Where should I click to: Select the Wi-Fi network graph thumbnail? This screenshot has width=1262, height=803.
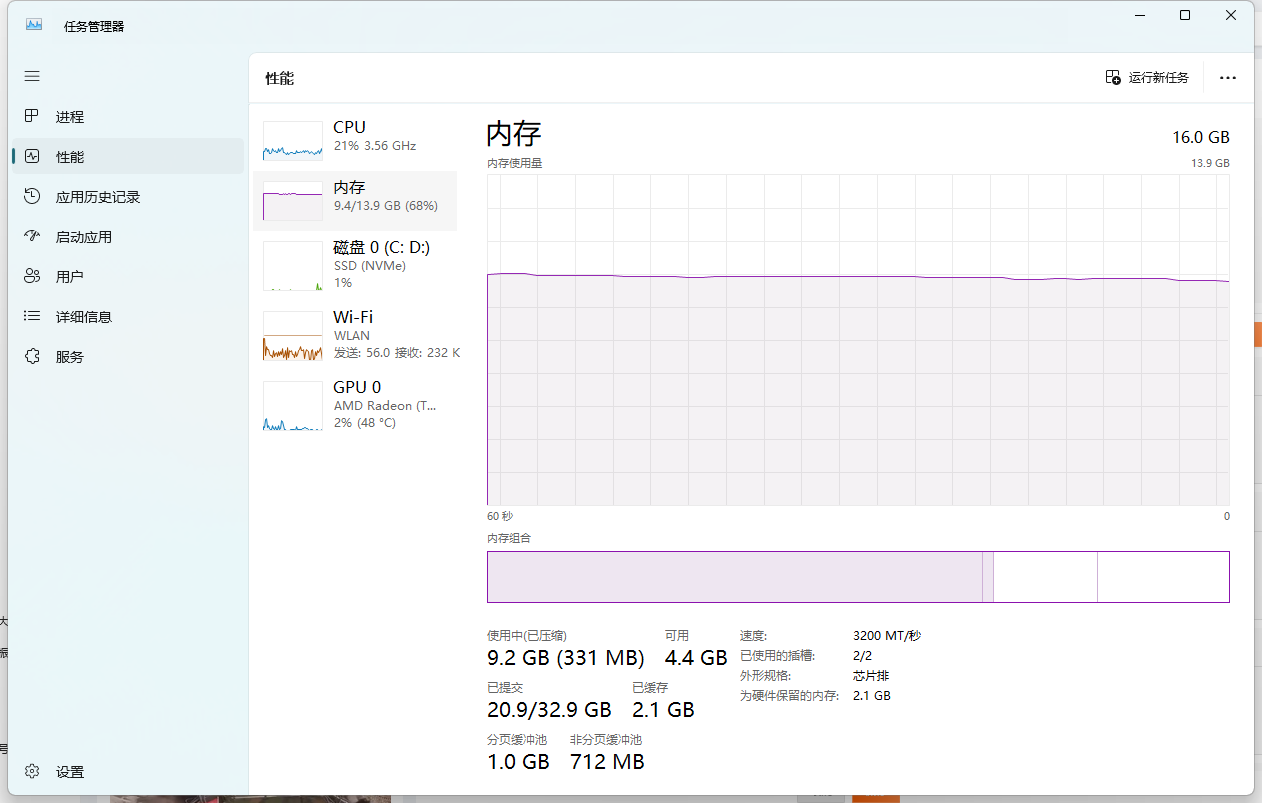(x=293, y=335)
